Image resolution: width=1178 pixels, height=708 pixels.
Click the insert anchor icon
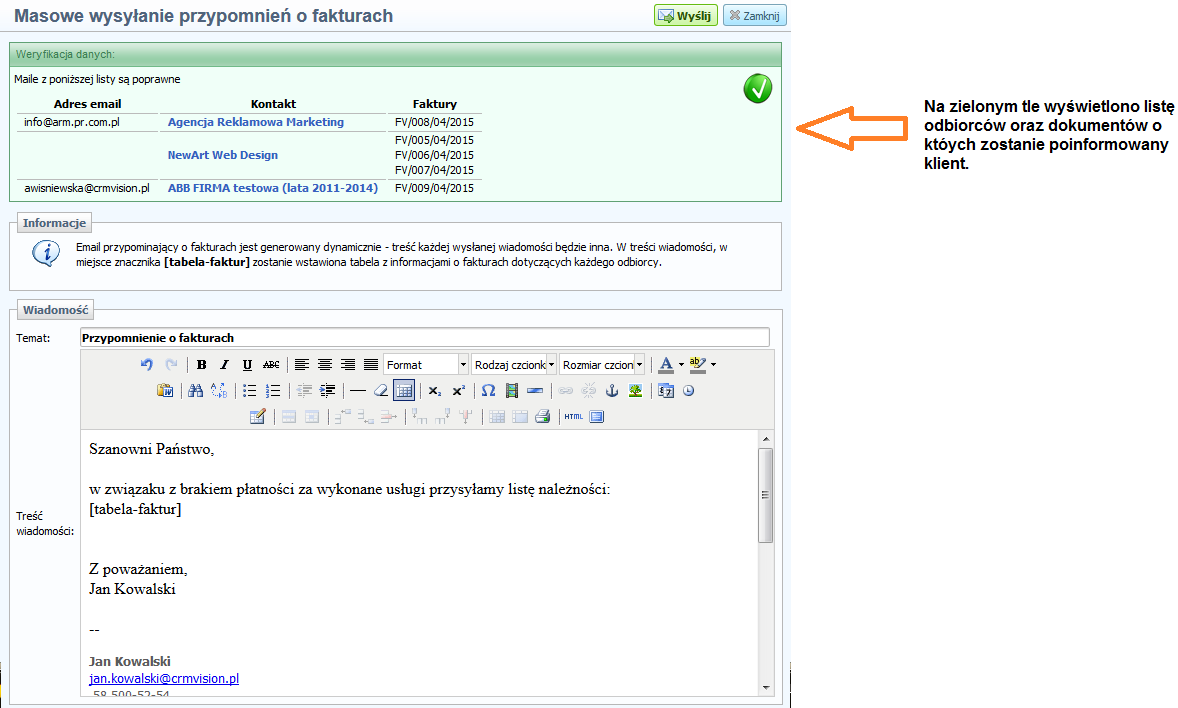coord(613,391)
